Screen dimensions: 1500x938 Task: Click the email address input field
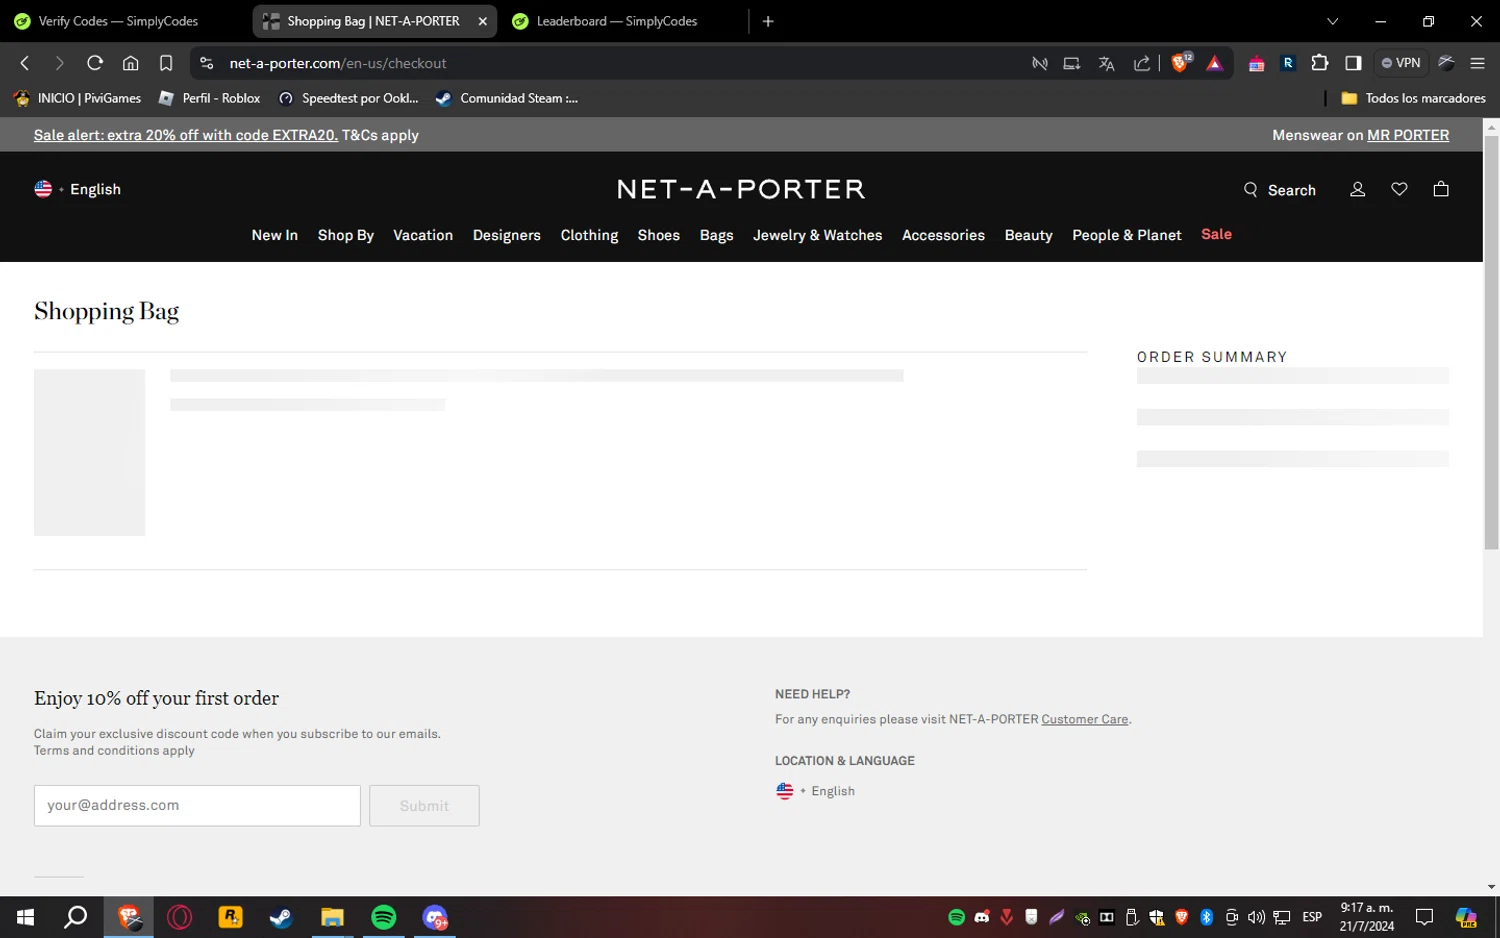(x=197, y=806)
